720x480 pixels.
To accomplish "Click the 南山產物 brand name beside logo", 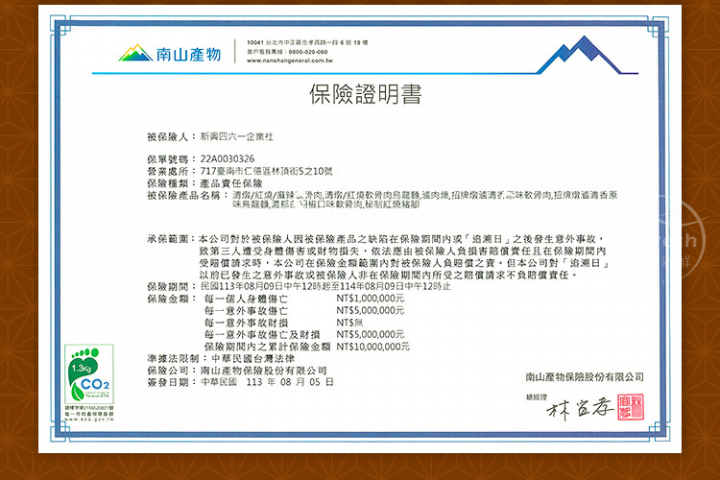I will [x=189, y=53].
